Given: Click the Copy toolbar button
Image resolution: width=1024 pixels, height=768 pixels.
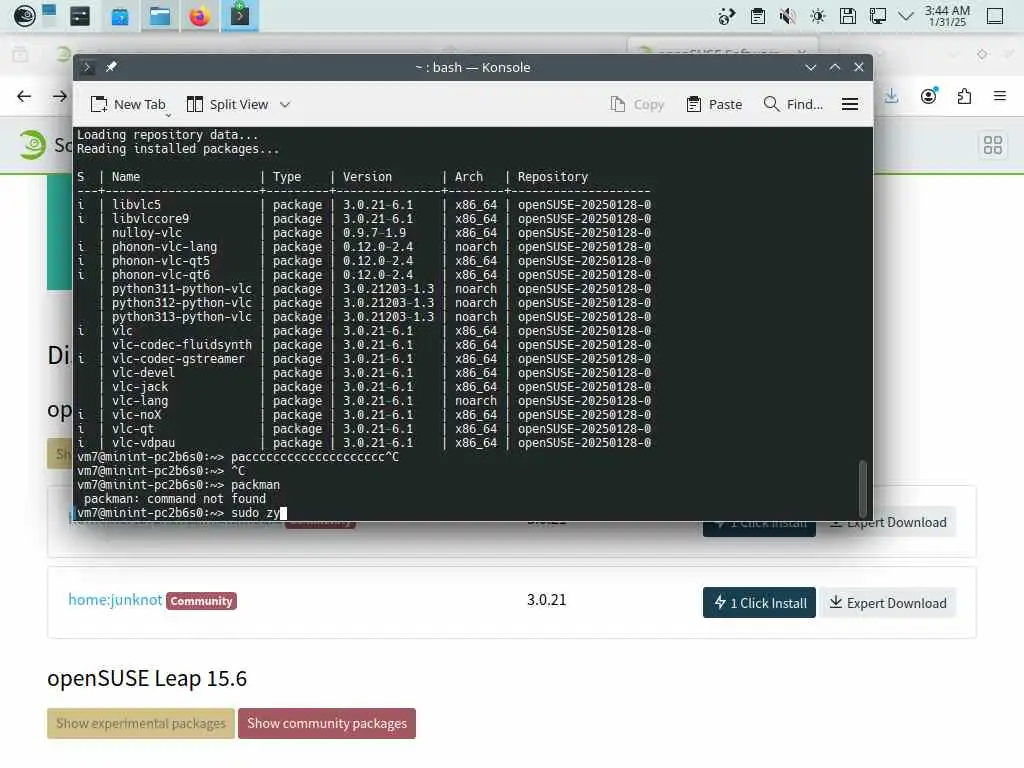Looking at the screenshot, I should [x=637, y=104].
